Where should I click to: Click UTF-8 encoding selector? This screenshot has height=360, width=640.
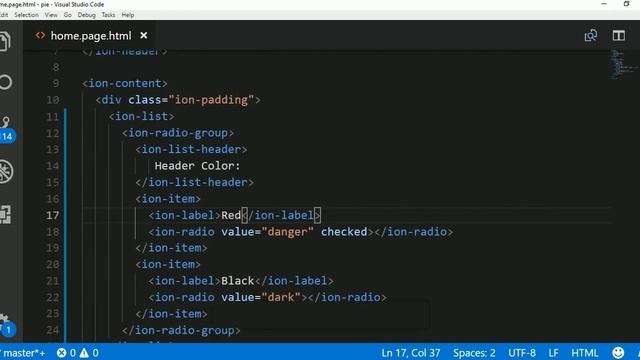pos(522,353)
